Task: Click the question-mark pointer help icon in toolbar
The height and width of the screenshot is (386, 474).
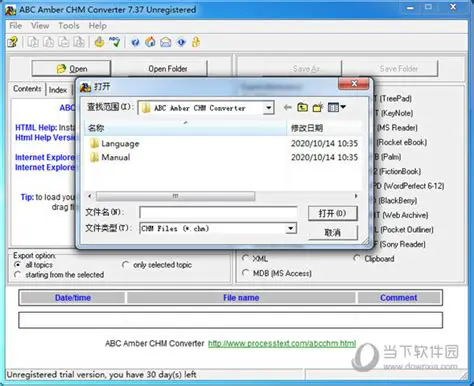Action: click(13, 42)
